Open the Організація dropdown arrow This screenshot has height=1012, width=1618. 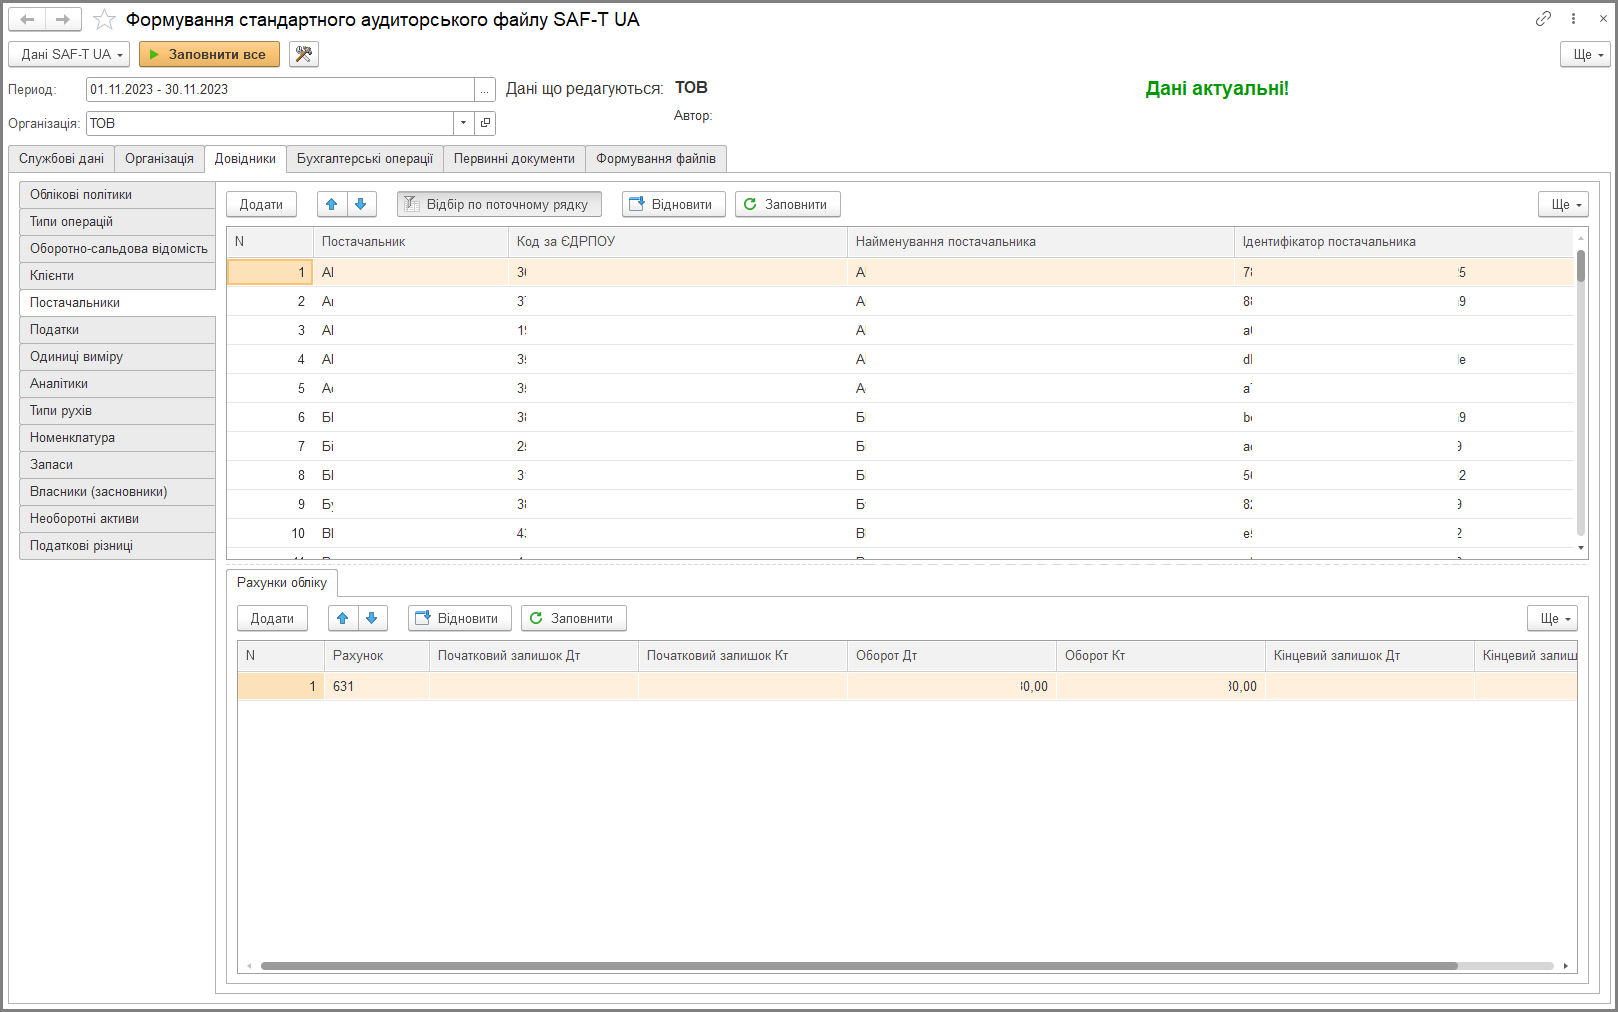463,123
